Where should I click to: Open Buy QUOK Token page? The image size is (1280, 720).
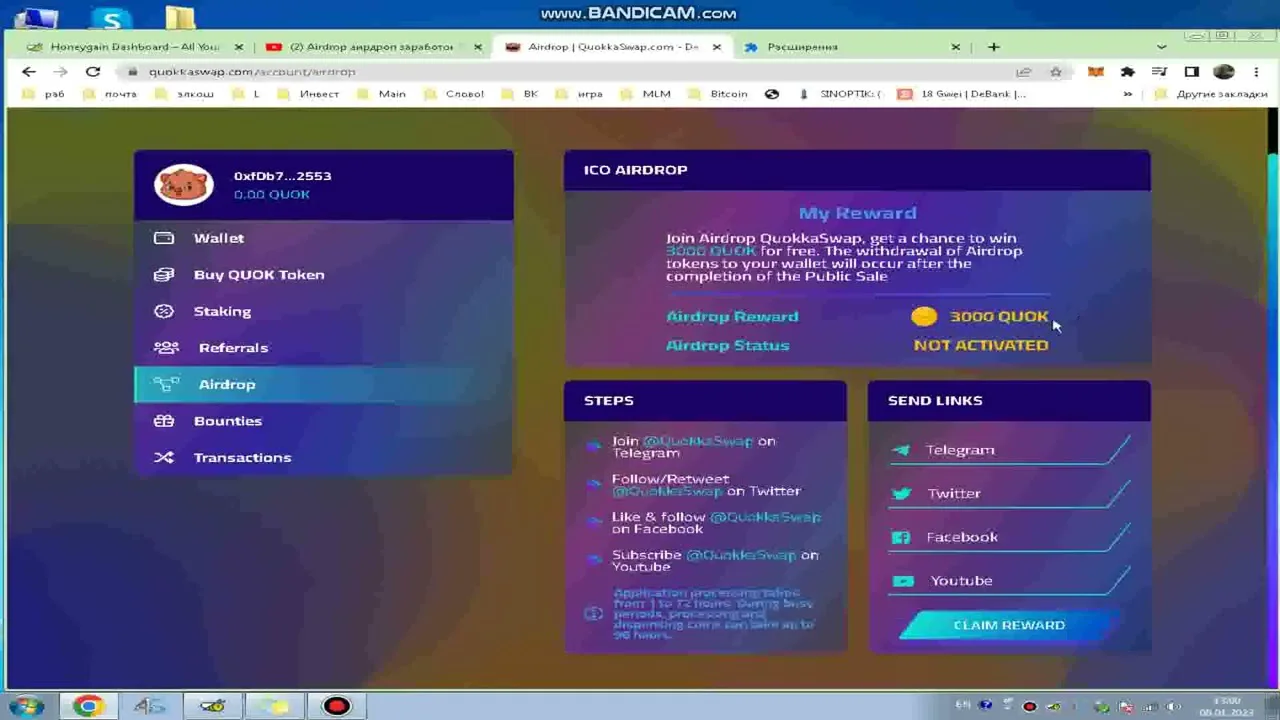point(258,275)
